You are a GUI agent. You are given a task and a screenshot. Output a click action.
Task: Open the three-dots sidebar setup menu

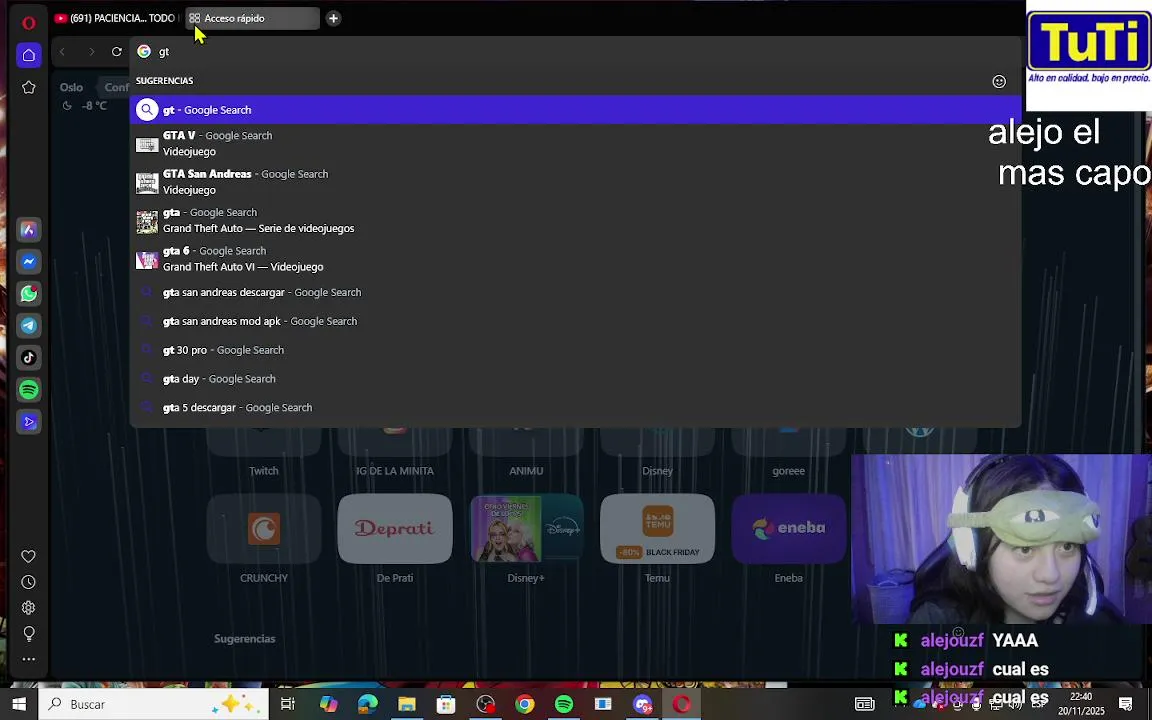click(29, 659)
